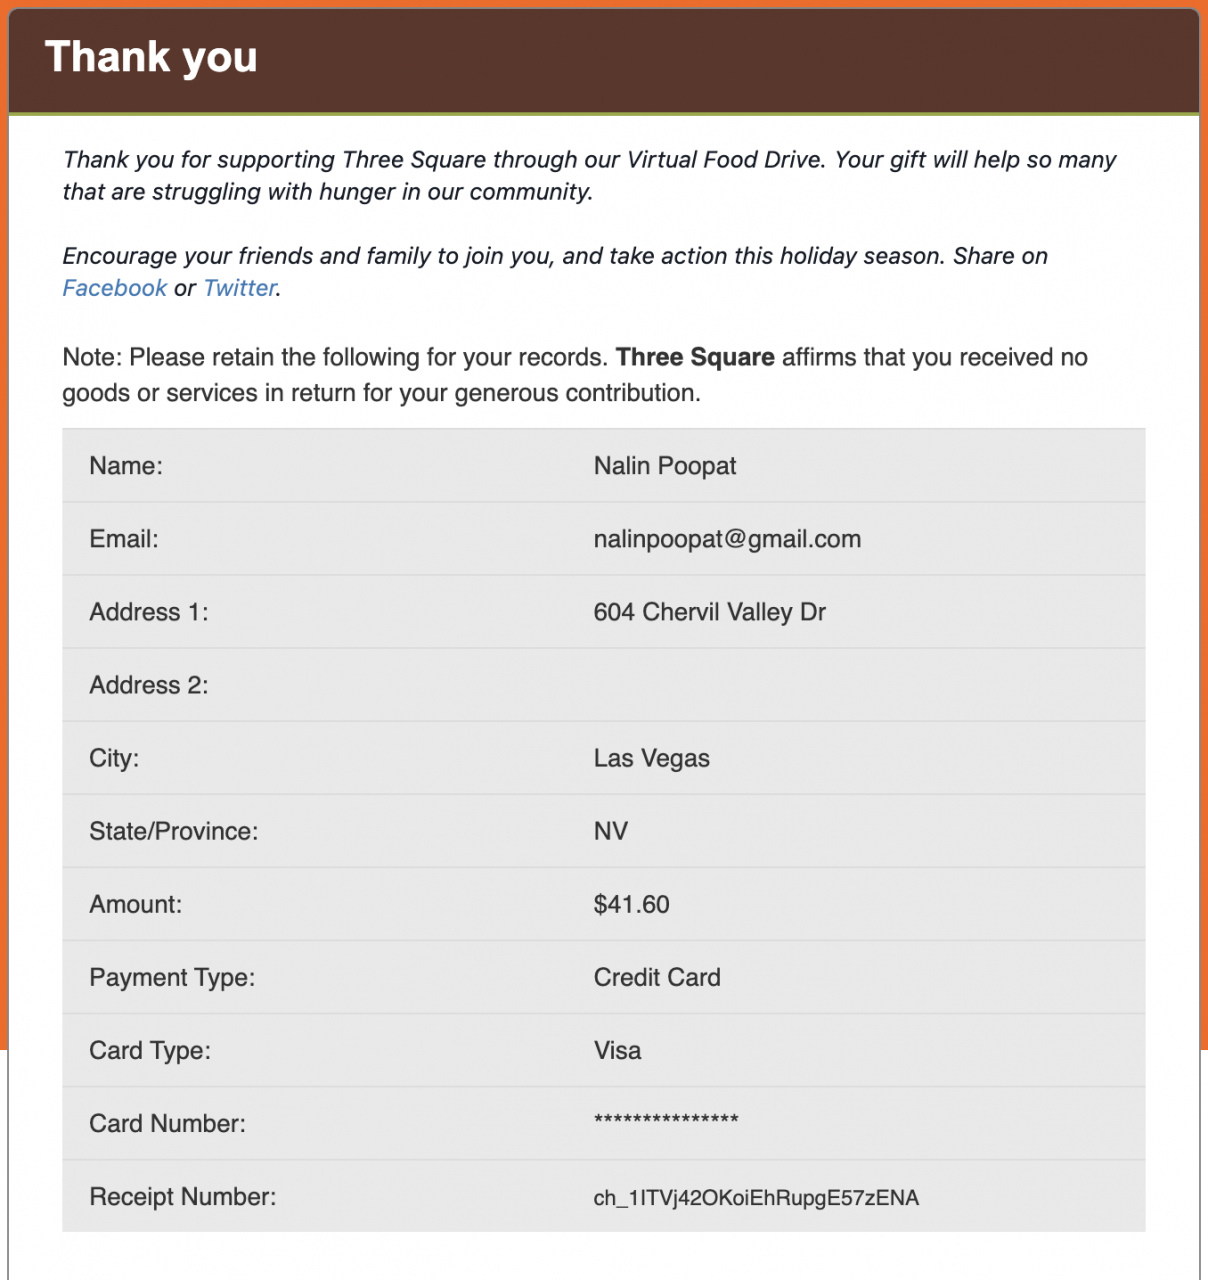Click the 'Email:' row label
This screenshot has height=1280, width=1208.
coord(124,540)
